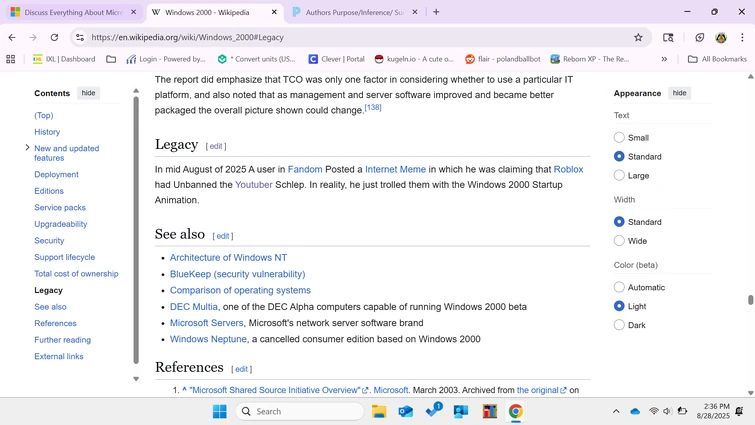Viewport: 755px width, 425px height.
Task: Select Automatic color mode
Action: (x=619, y=287)
